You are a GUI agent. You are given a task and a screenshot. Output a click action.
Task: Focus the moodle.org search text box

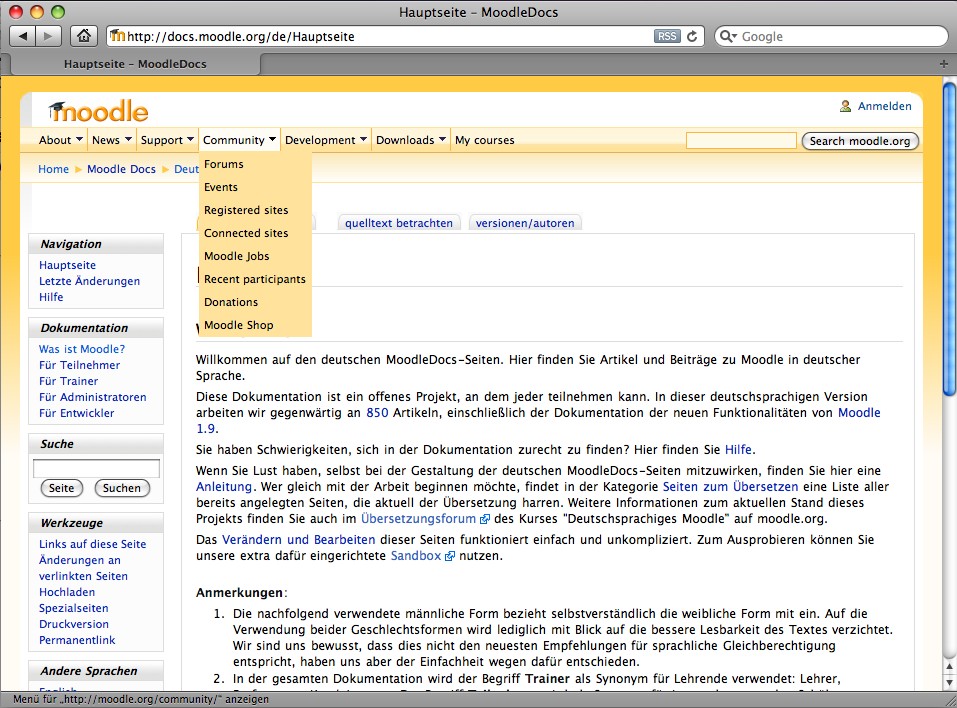tap(741, 141)
